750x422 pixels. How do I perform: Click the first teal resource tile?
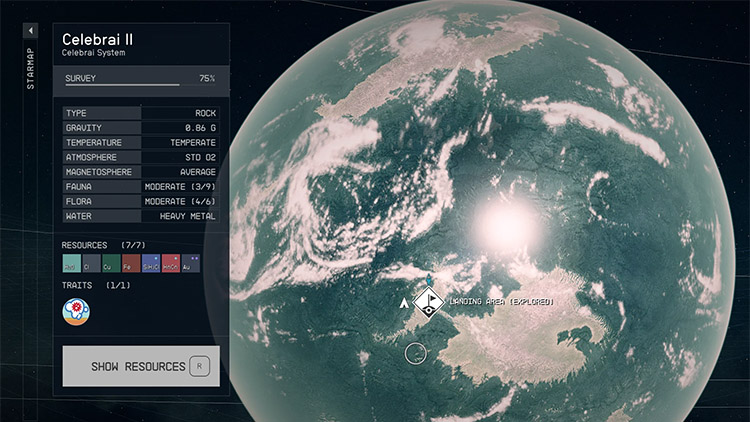click(72, 265)
